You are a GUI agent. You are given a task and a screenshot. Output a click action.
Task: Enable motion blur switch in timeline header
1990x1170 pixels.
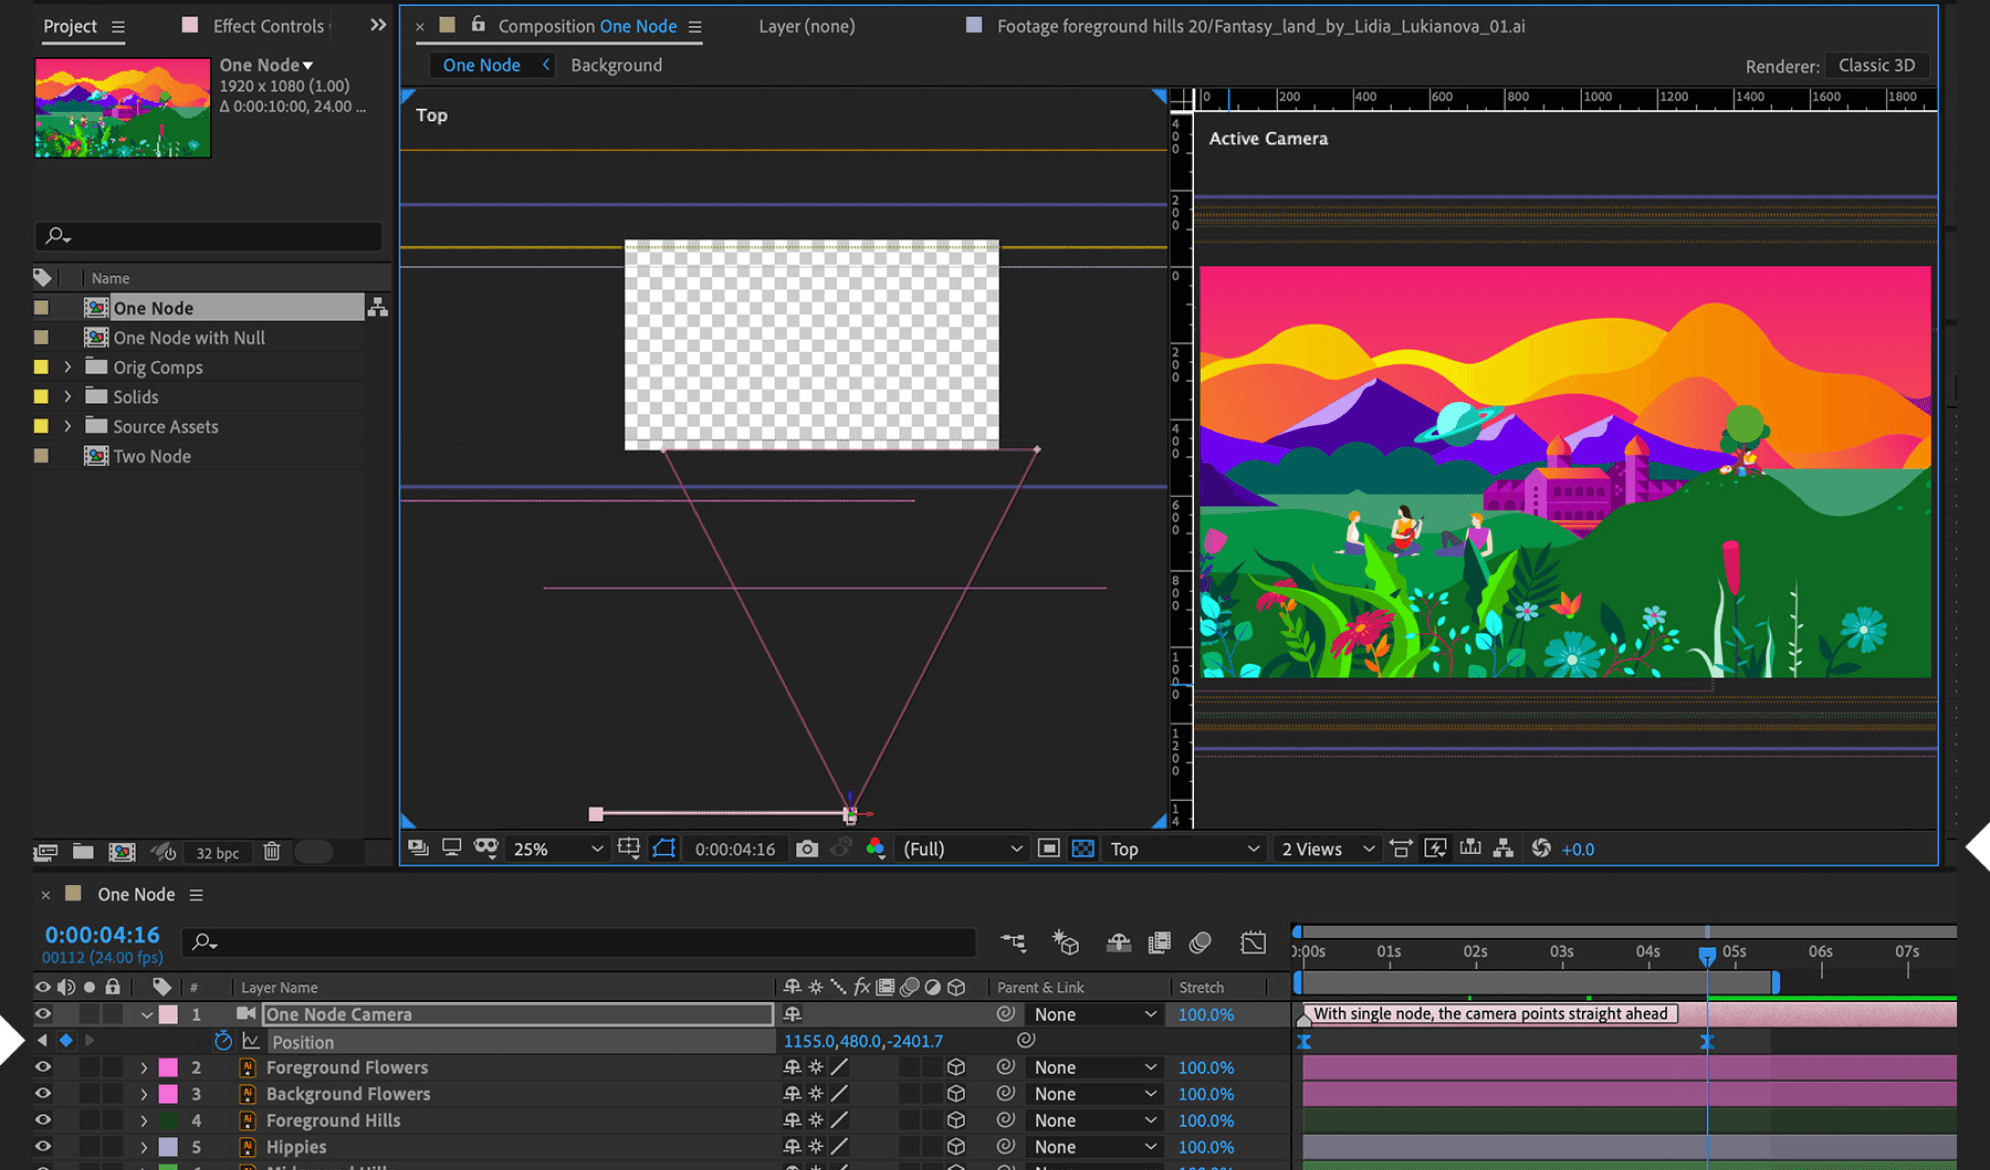[1200, 942]
